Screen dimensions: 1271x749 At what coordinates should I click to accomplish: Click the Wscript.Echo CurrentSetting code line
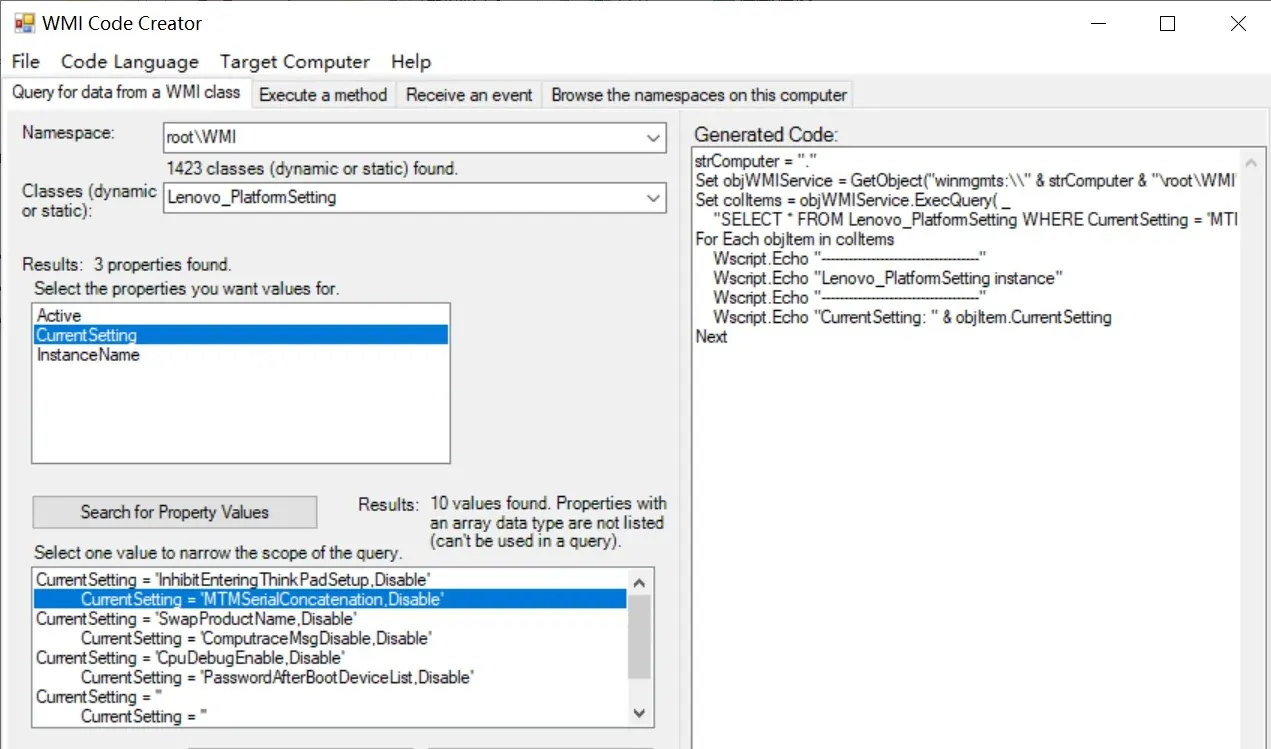click(912, 317)
